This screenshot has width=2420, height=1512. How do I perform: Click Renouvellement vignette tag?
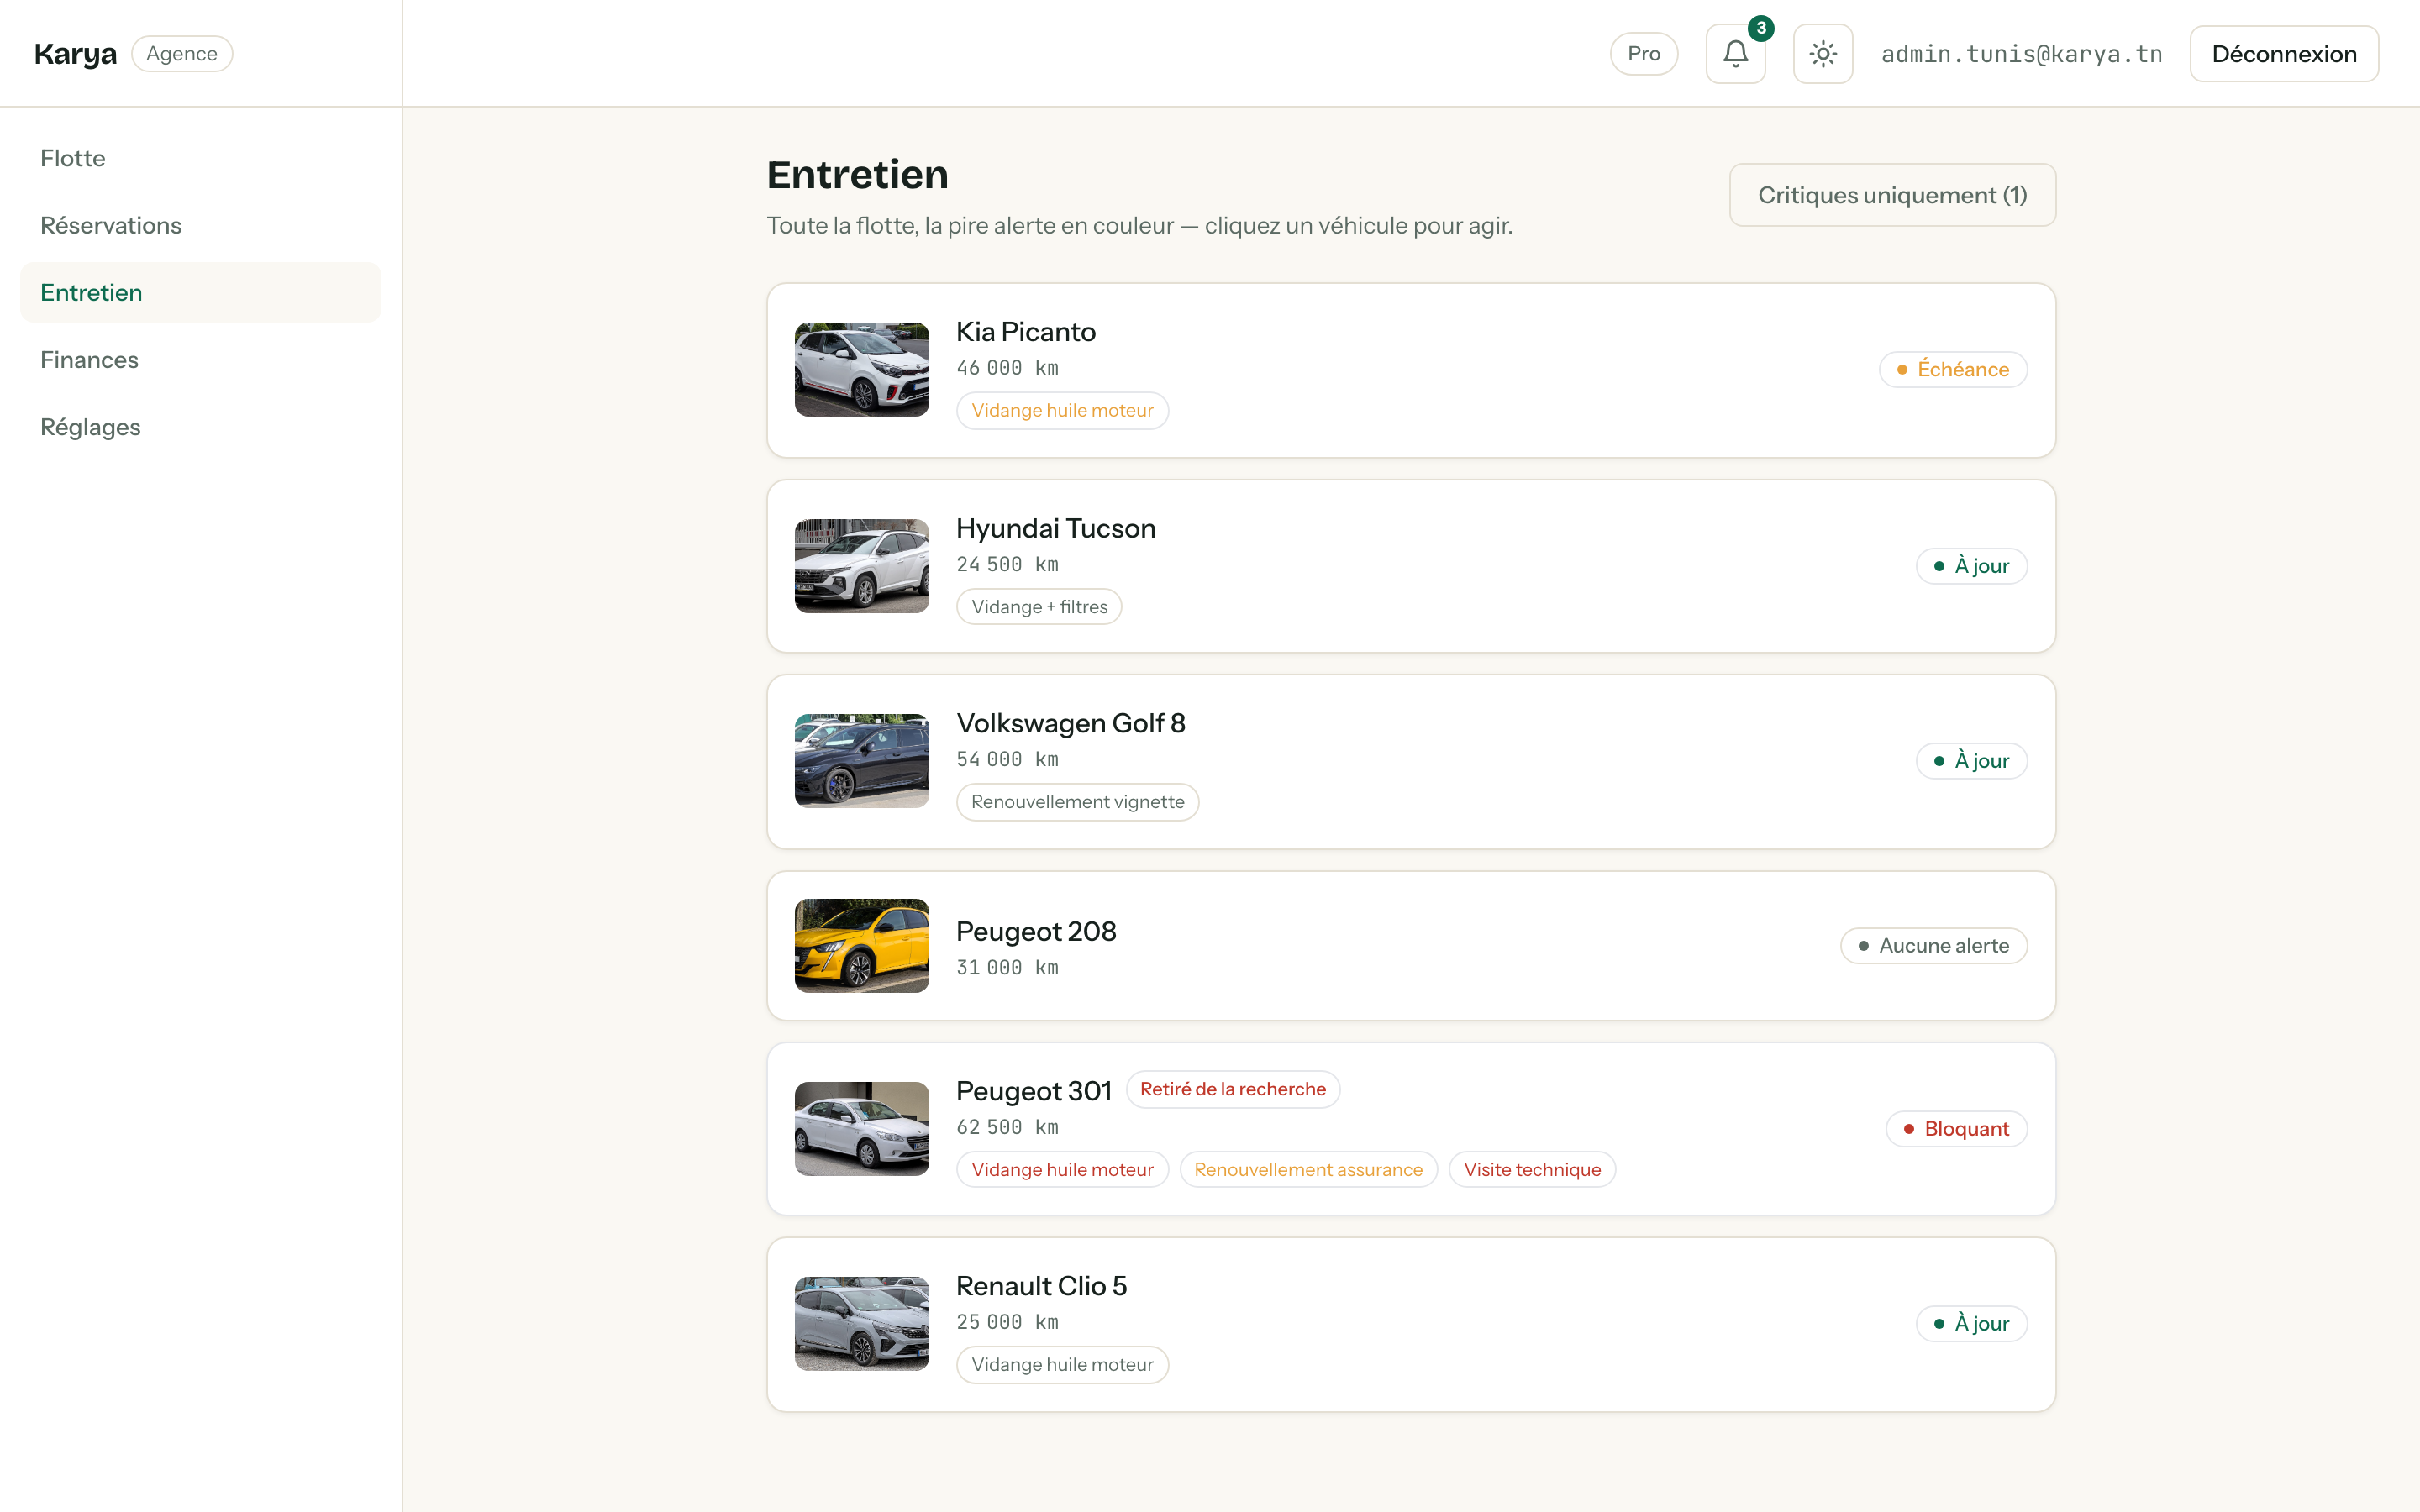pos(1077,802)
